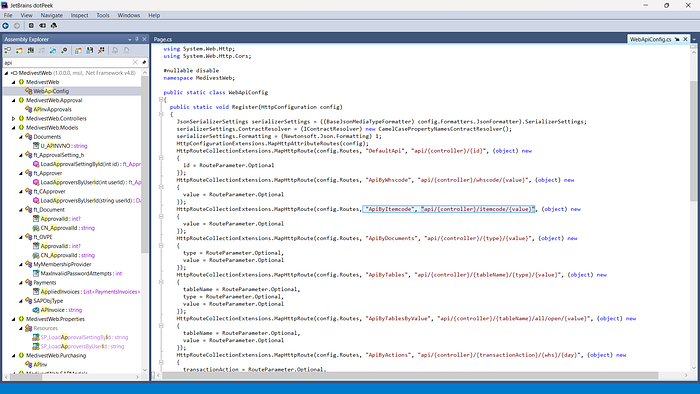
Task: Toggle the fold of the ApiByDocuments route block
Action: click(161, 245)
